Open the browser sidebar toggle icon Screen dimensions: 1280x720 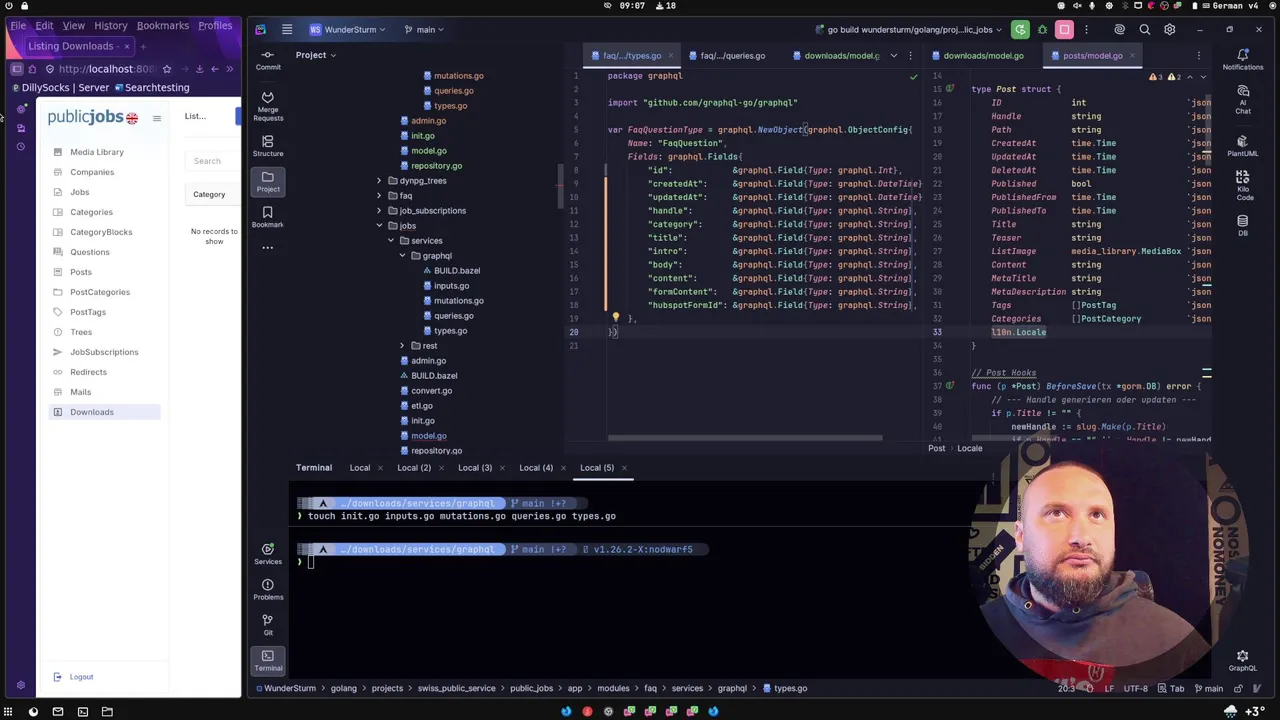17,69
